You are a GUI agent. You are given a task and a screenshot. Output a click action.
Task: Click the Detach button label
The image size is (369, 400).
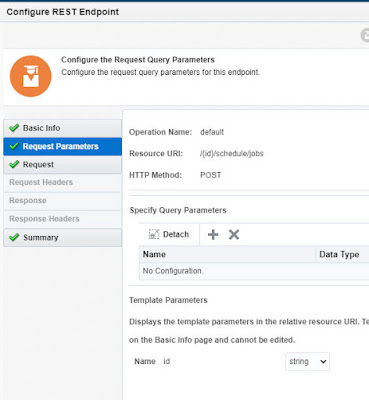click(x=176, y=235)
